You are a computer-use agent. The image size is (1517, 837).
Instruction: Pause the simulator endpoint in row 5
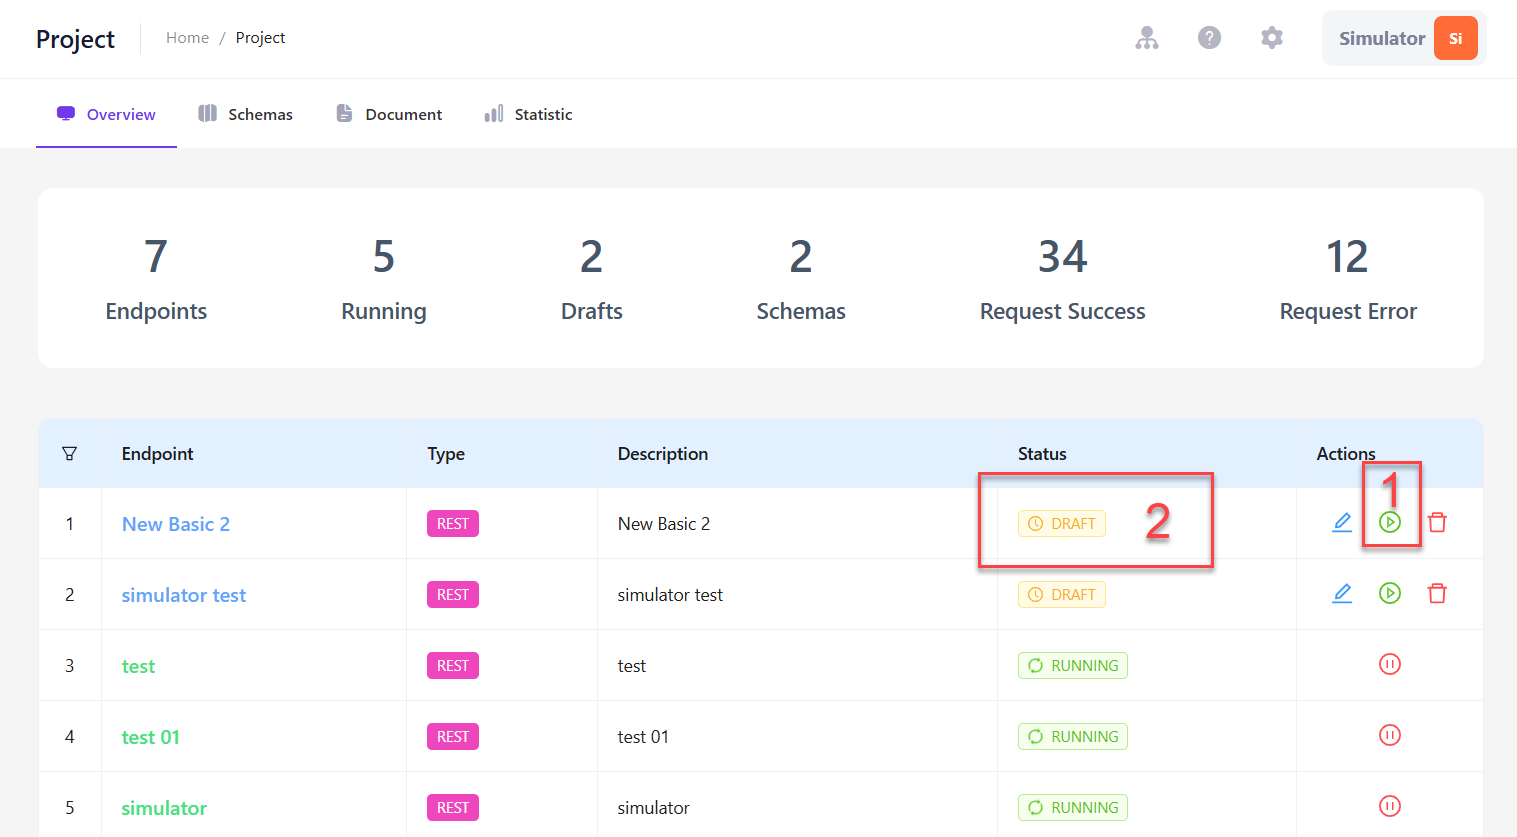[x=1390, y=806]
